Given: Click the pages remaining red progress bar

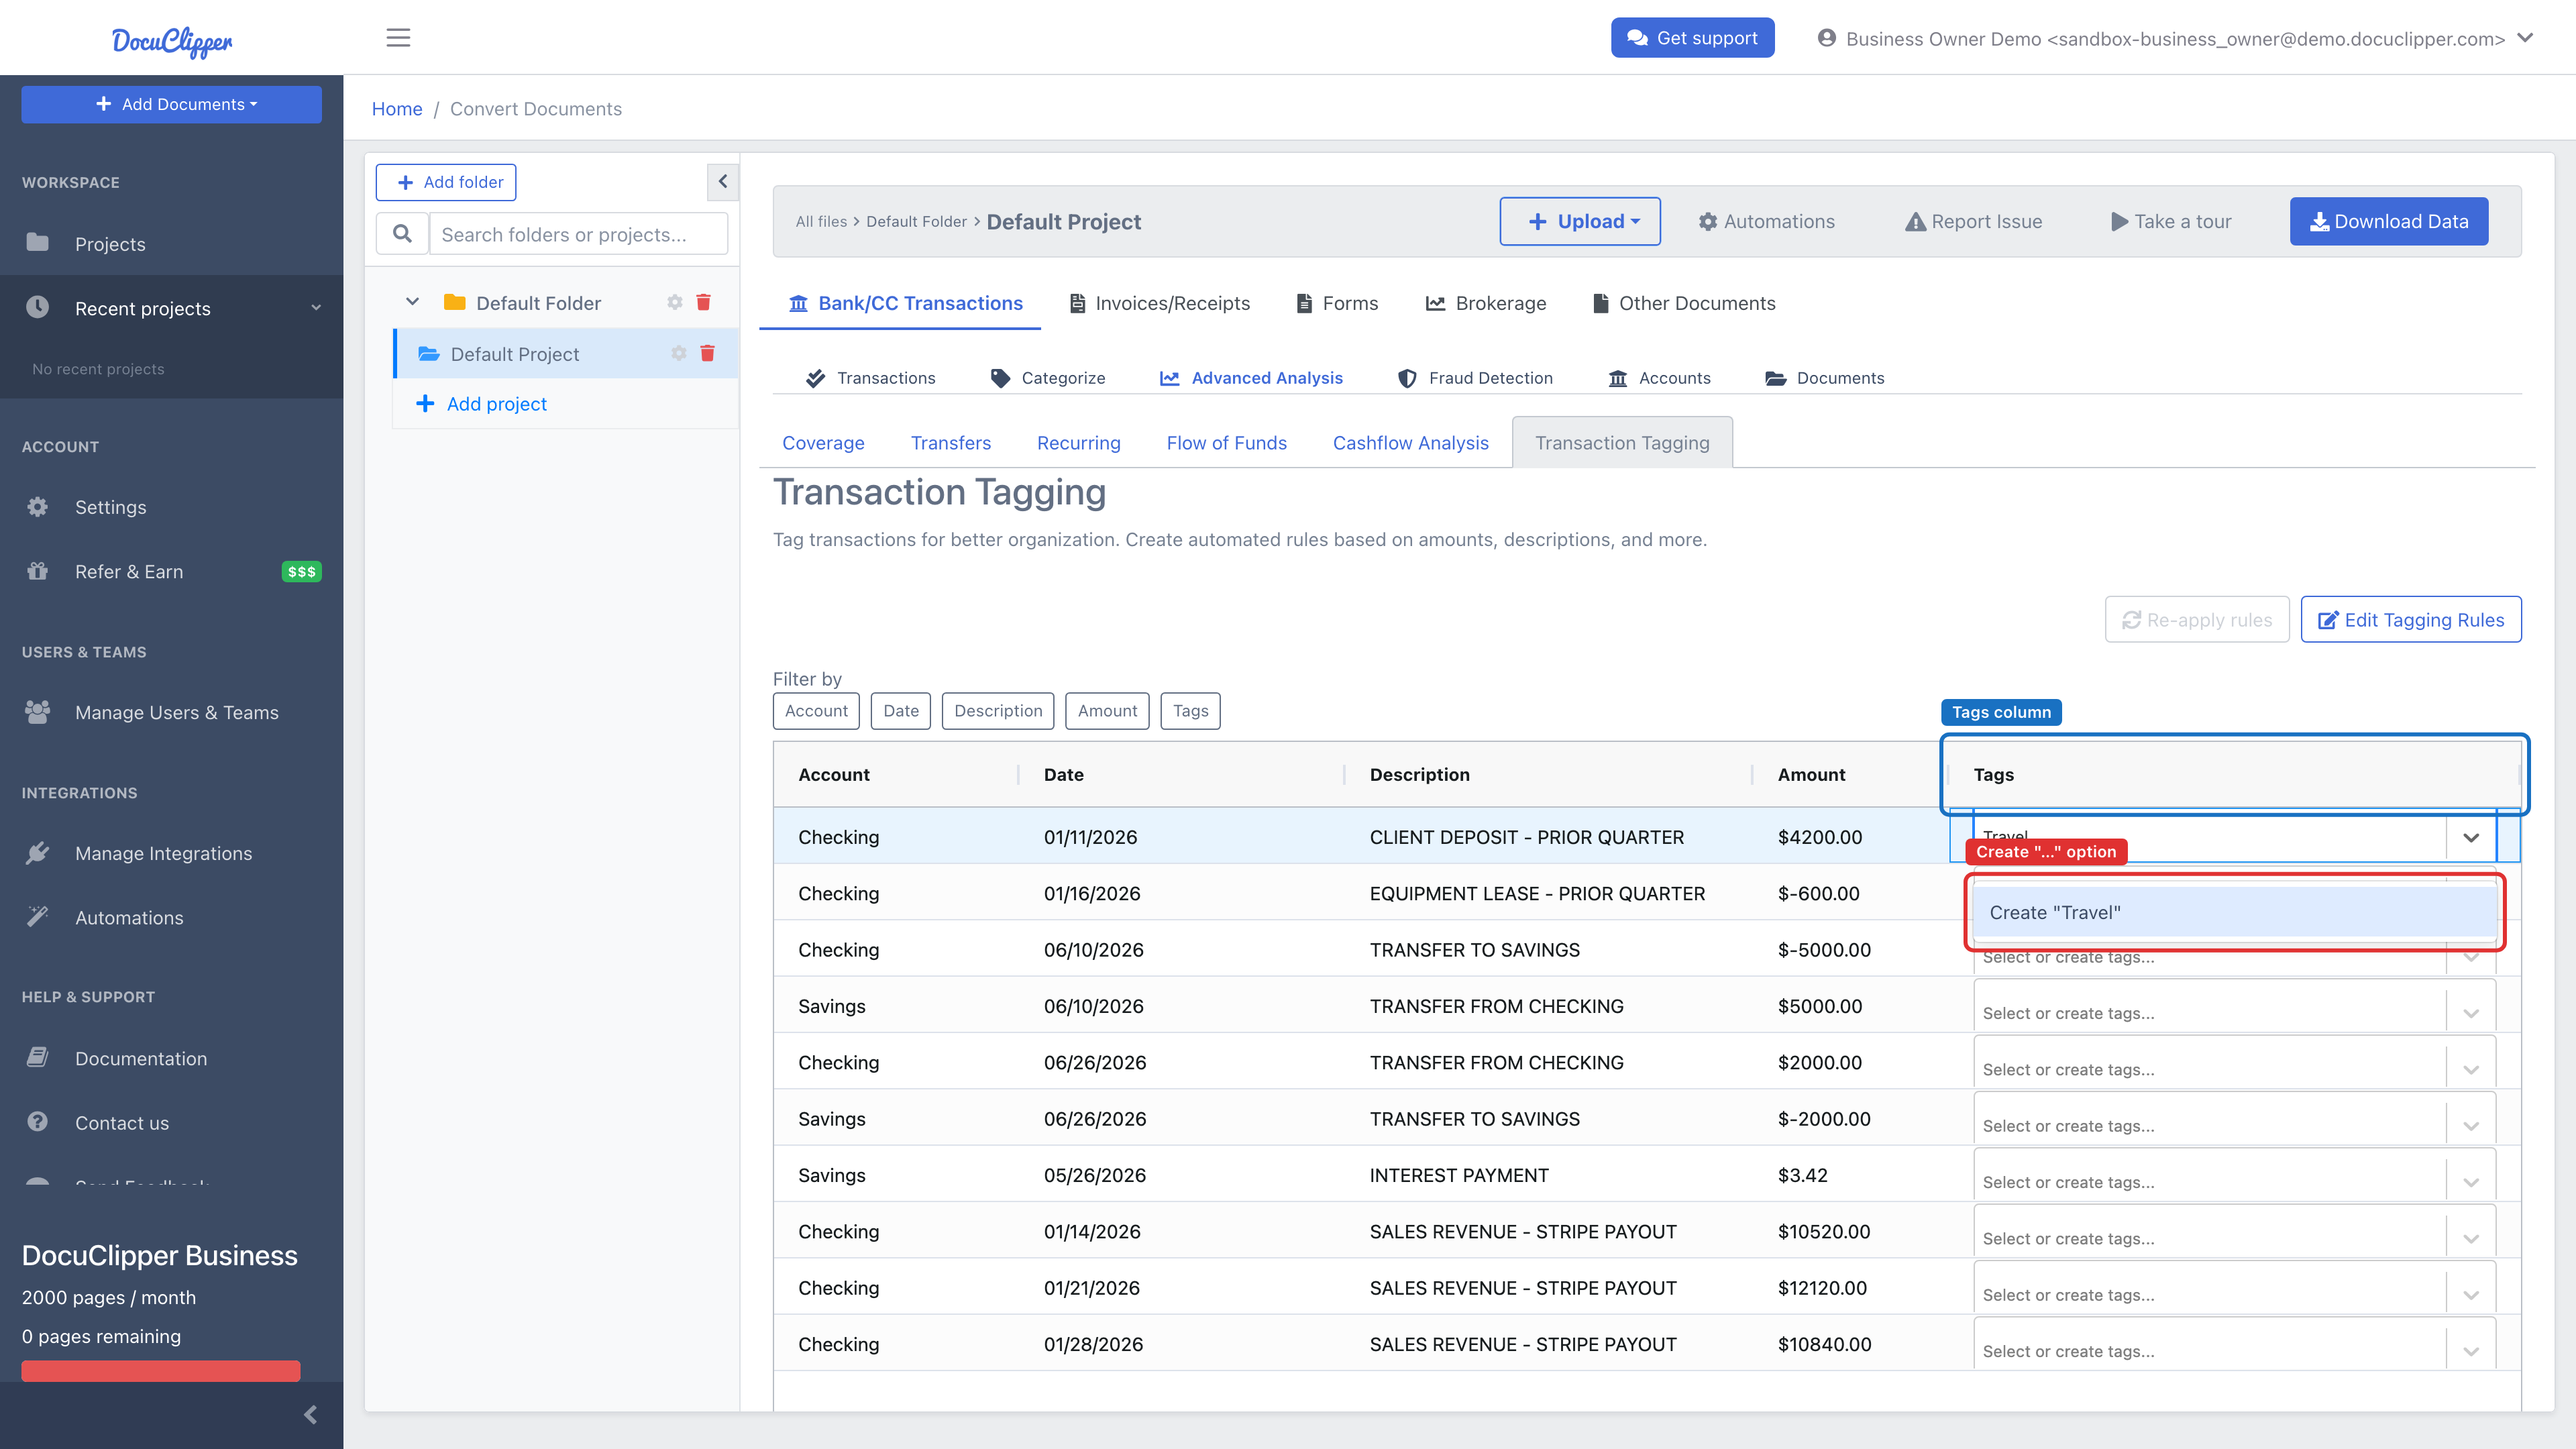Looking at the screenshot, I should pos(161,1370).
